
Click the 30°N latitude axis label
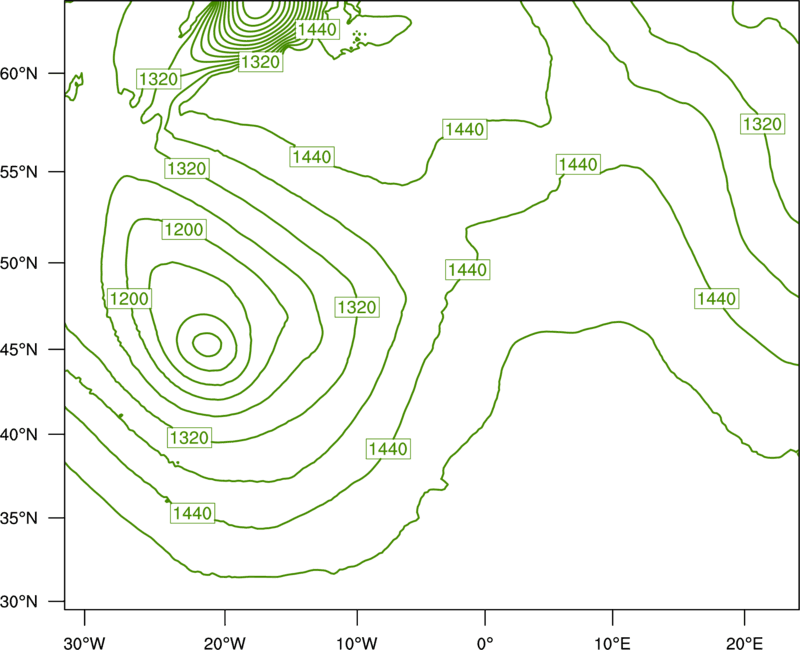tap(19, 602)
